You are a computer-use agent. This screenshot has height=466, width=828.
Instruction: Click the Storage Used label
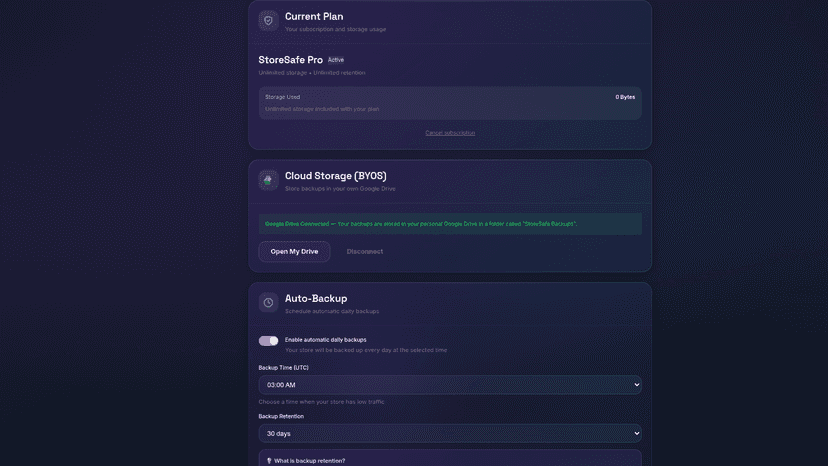point(283,97)
